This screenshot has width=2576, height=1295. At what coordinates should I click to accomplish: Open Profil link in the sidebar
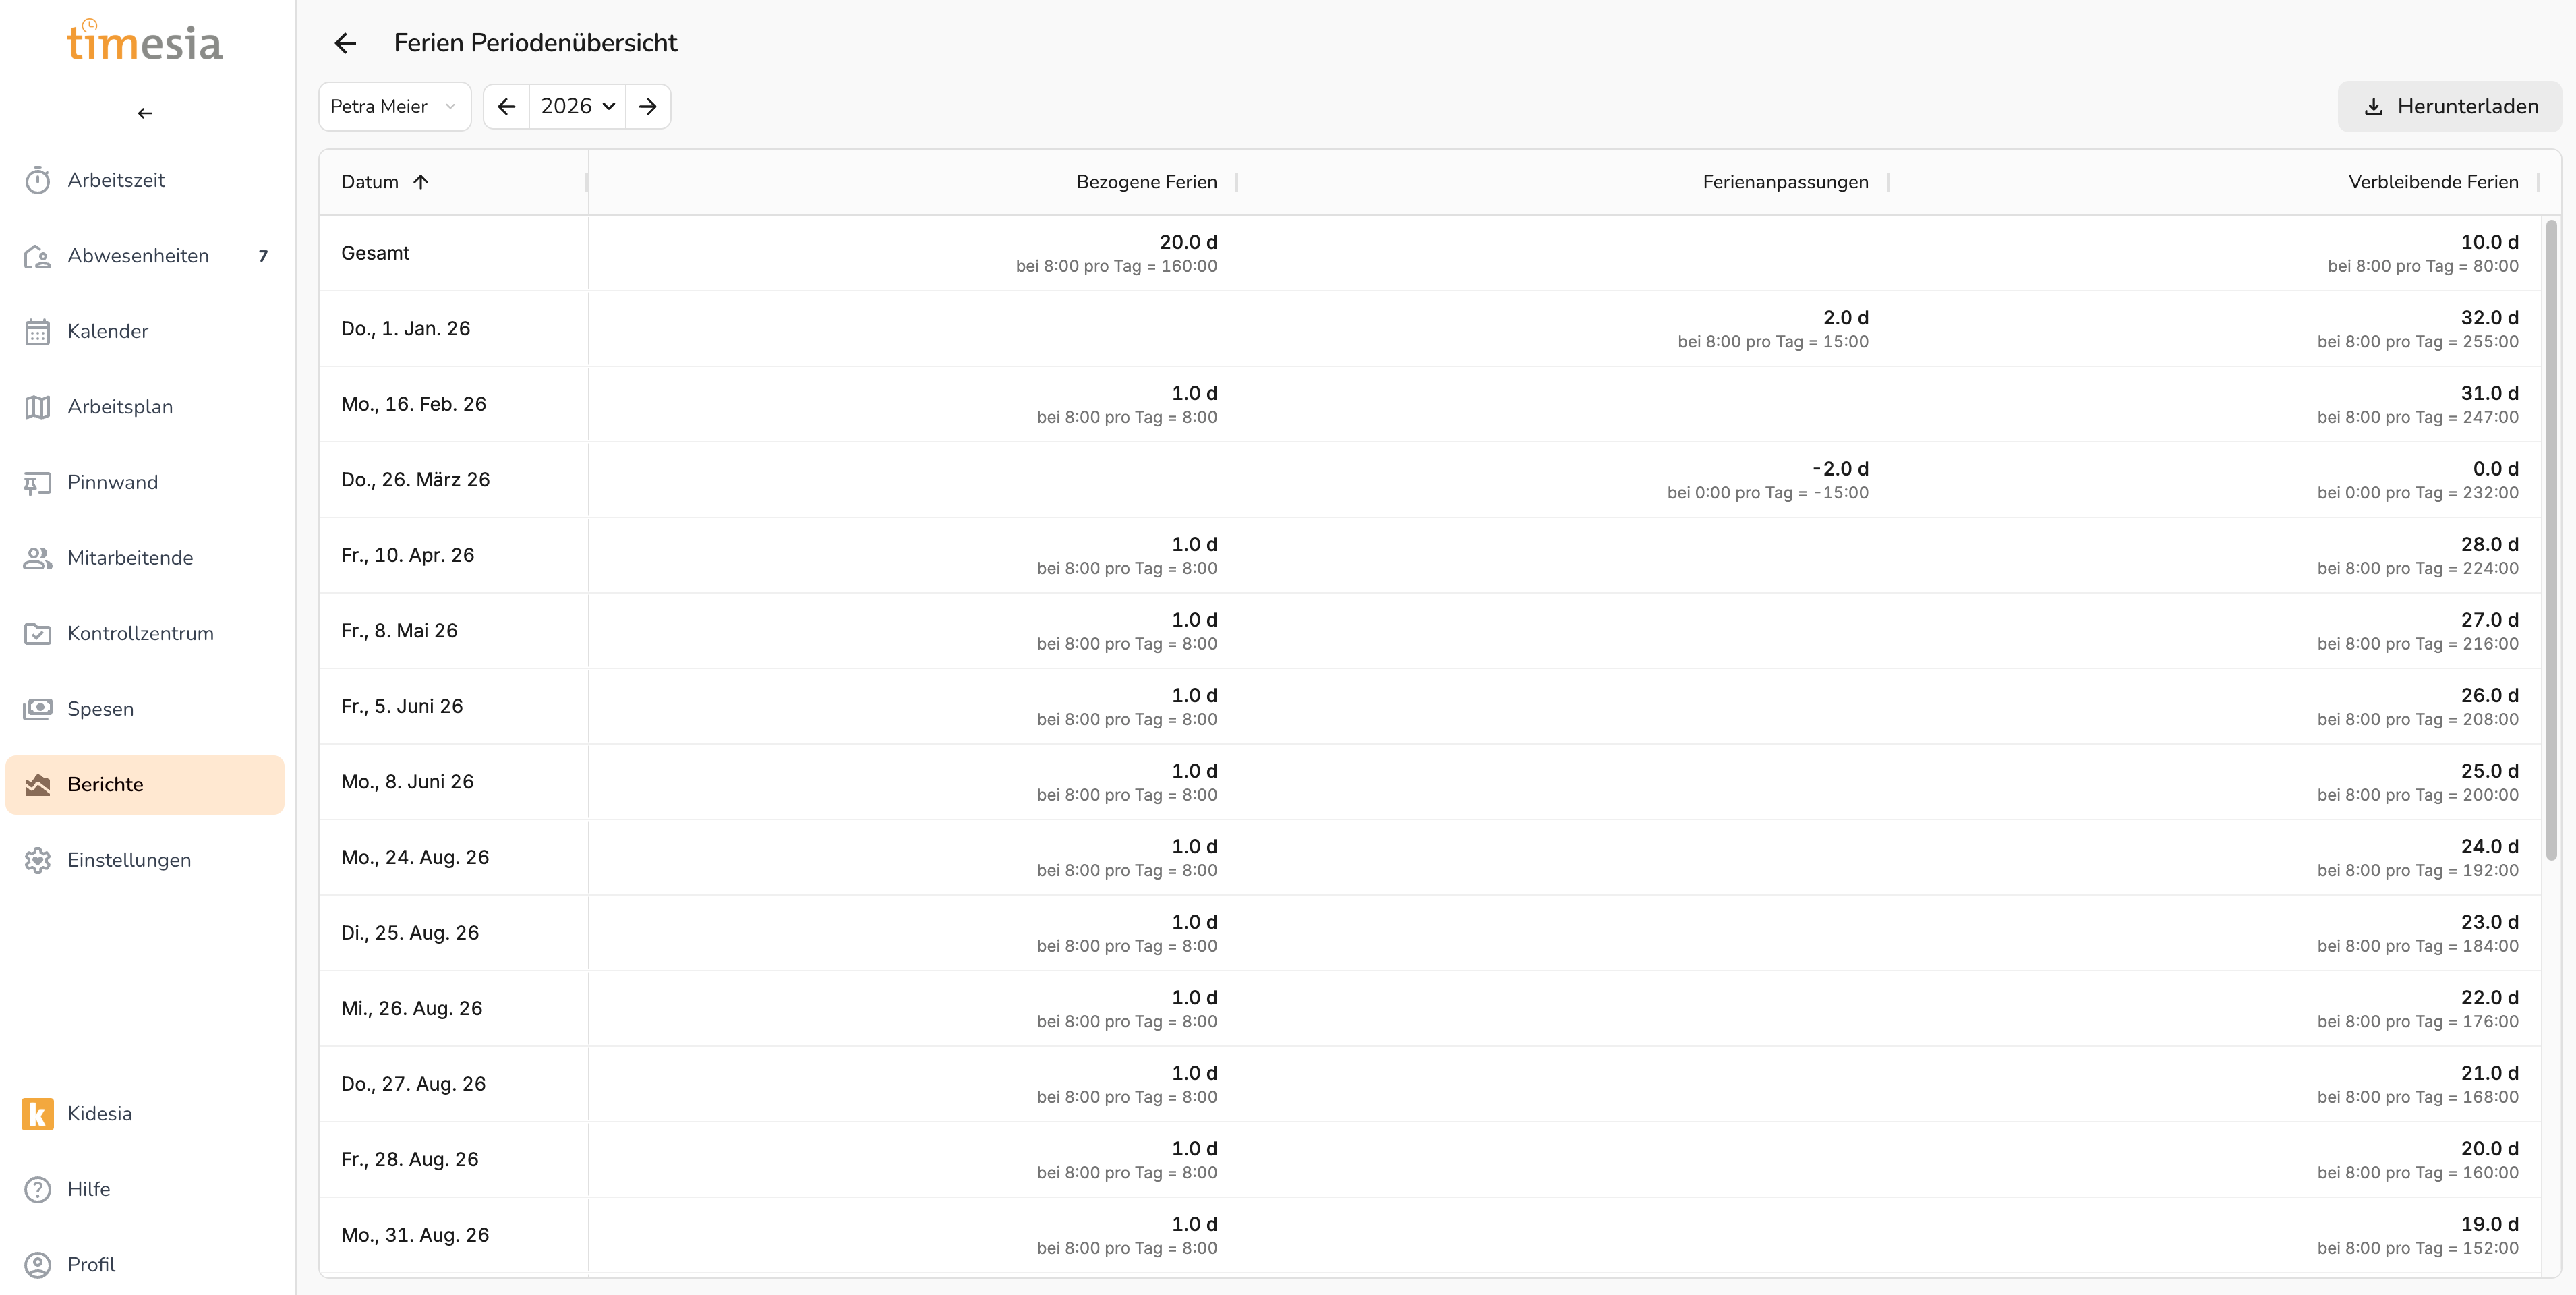click(x=91, y=1264)
